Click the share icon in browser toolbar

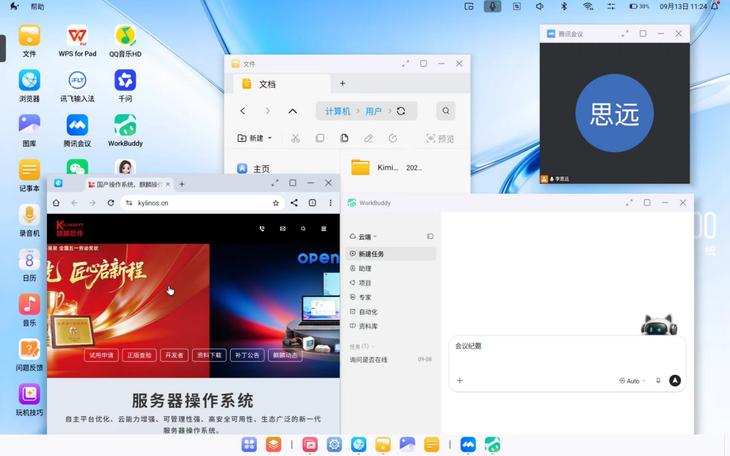[294, 203]
